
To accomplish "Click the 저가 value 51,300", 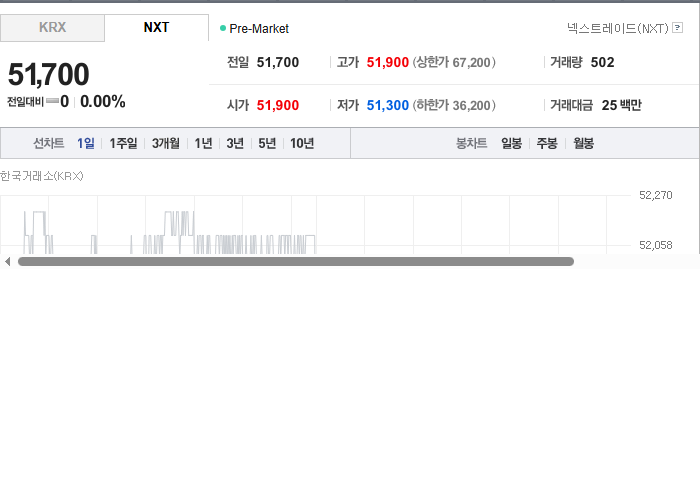I will click(x=388, y=105).
